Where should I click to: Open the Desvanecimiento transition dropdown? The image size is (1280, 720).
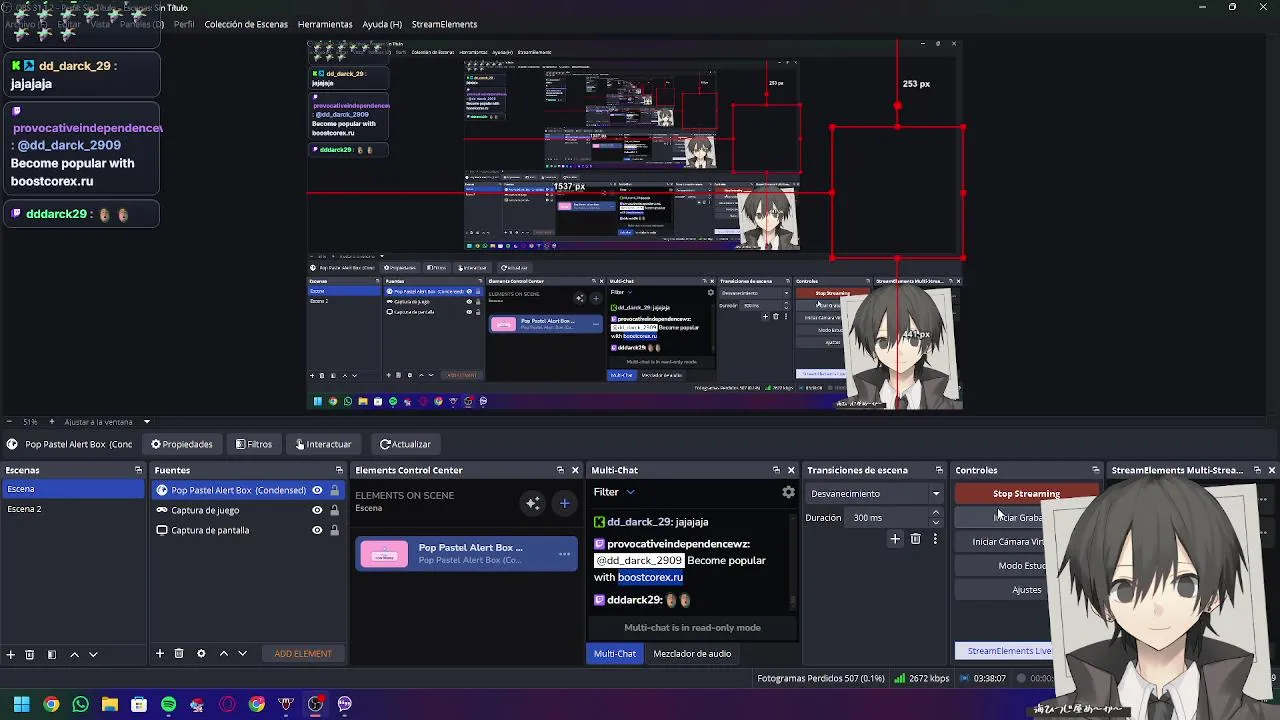tap(875, 494)
